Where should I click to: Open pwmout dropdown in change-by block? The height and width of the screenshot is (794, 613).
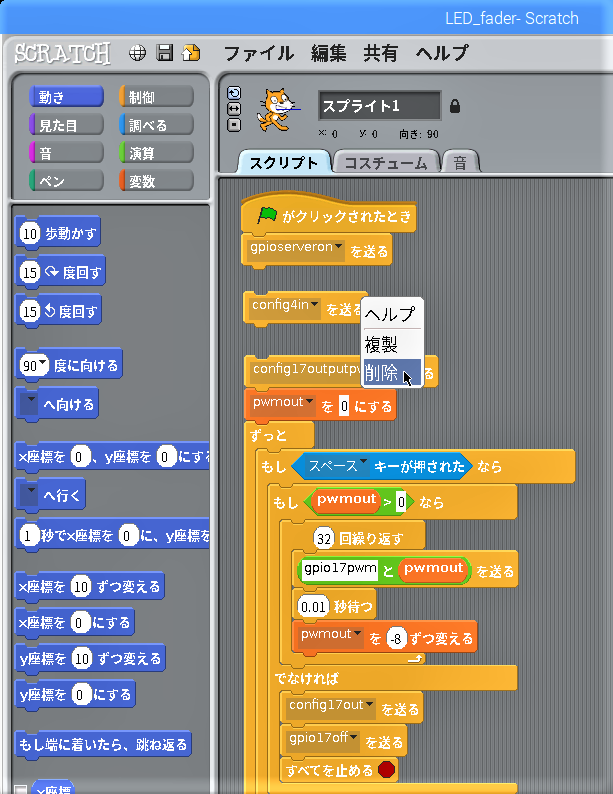331,636
